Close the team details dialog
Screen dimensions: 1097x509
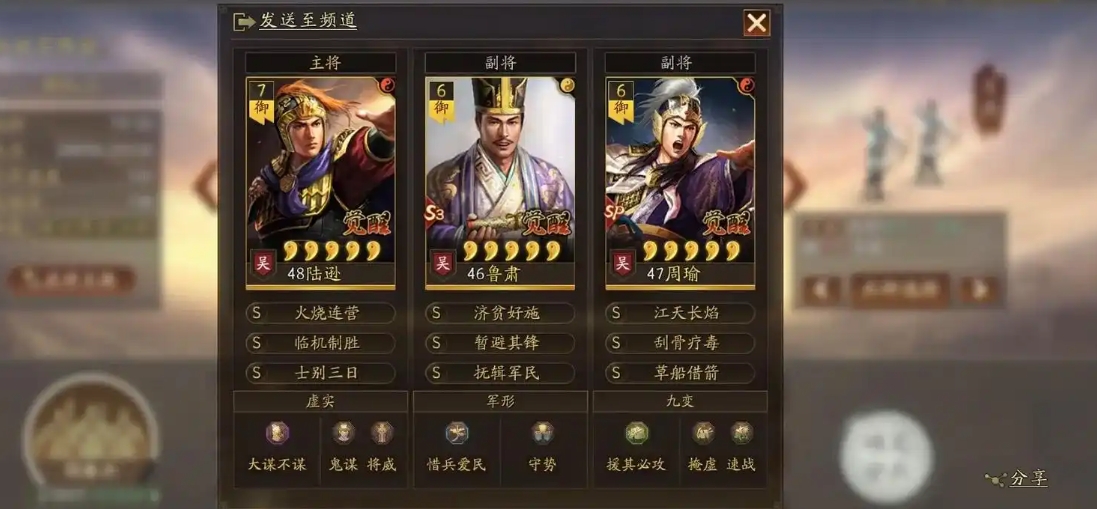click(756, 23)
